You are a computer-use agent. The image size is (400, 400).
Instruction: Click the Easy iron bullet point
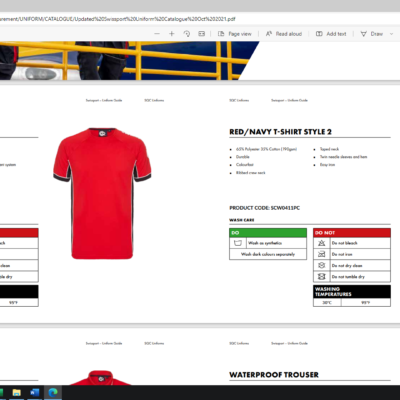point(327,165)
